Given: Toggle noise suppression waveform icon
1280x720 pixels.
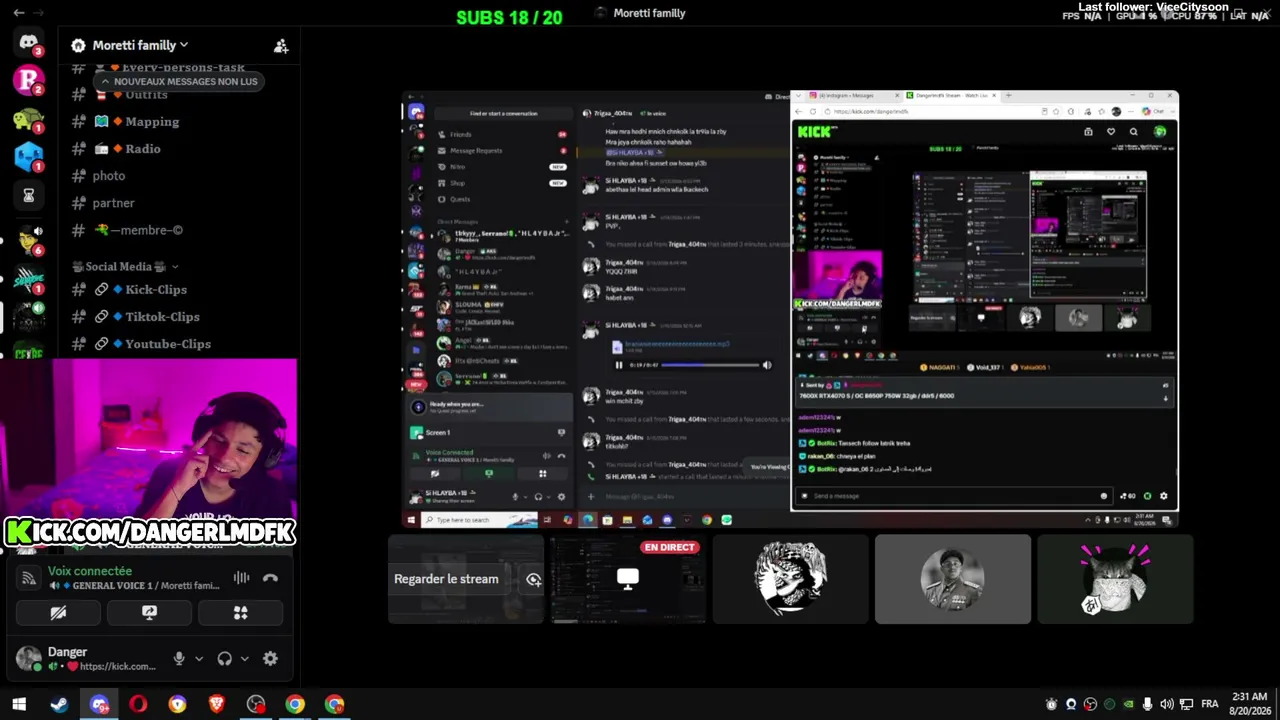Looking at the screenshot, I should click(241, 578).
